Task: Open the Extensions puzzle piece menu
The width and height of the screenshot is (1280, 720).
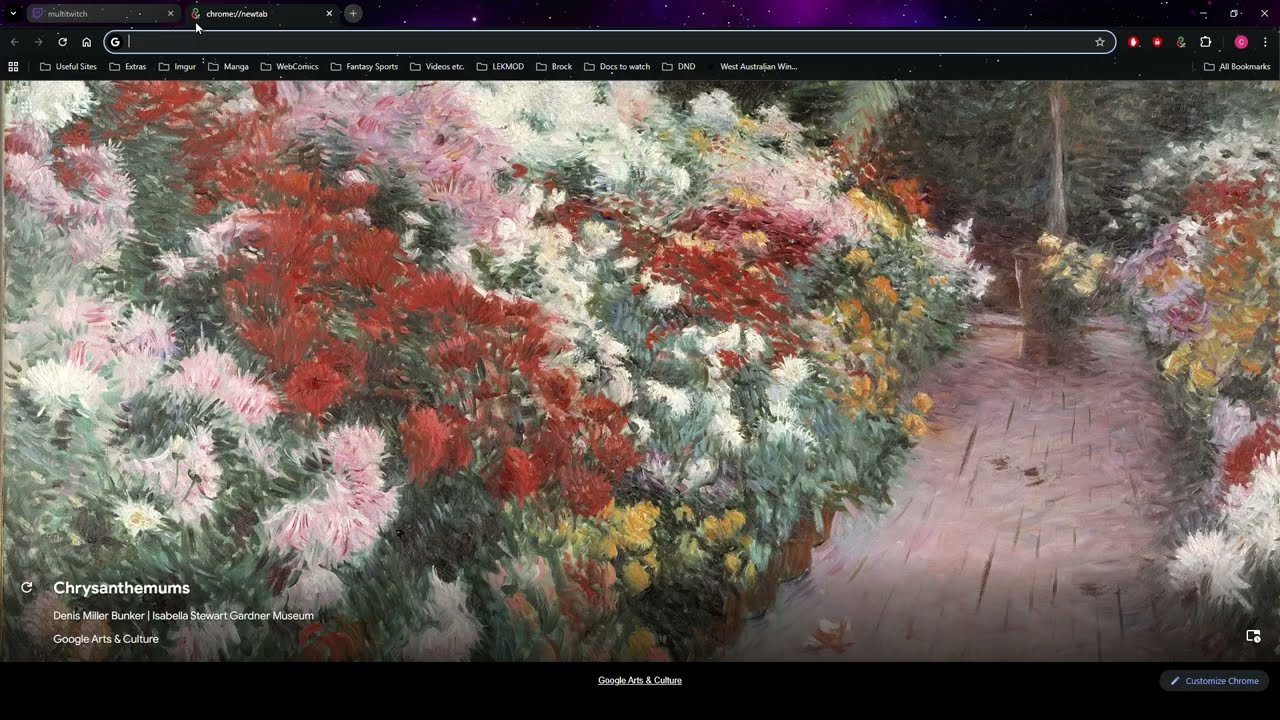Action: [x=1205, y=42]
